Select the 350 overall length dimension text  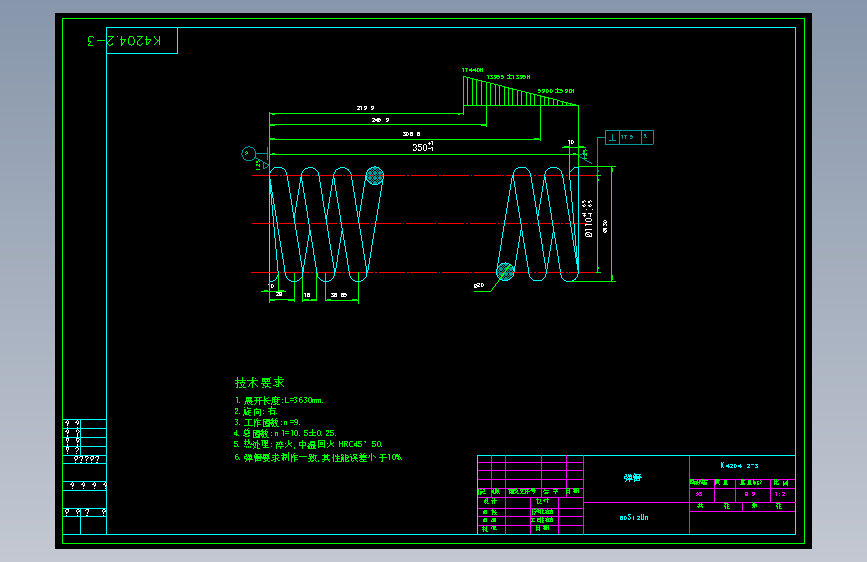(422, 147)
